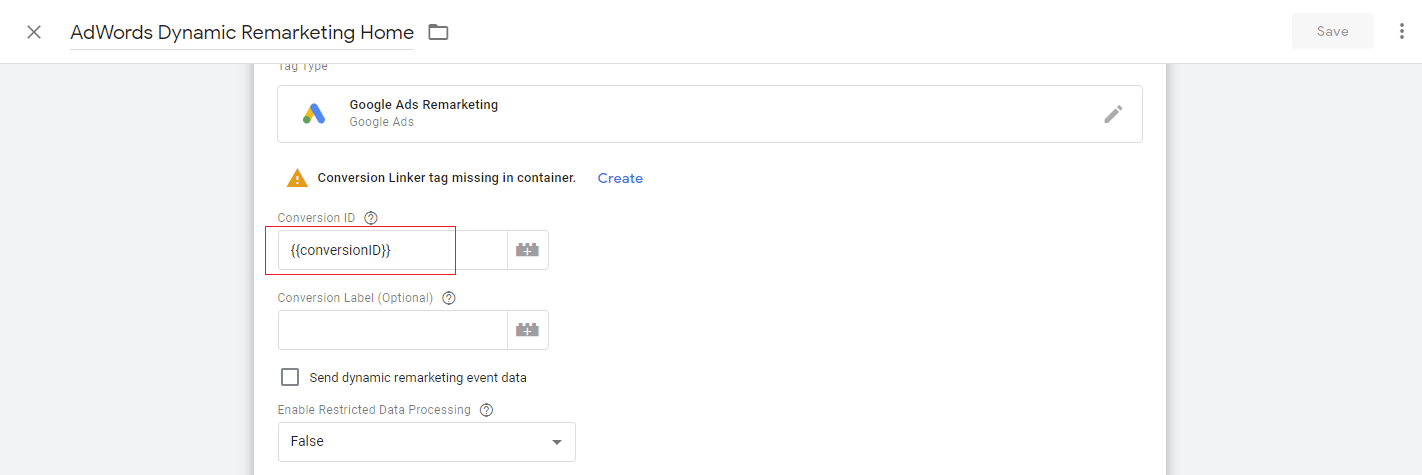
Task: Open the Conversion ID help tooltip icon
Action: (371, 218)
